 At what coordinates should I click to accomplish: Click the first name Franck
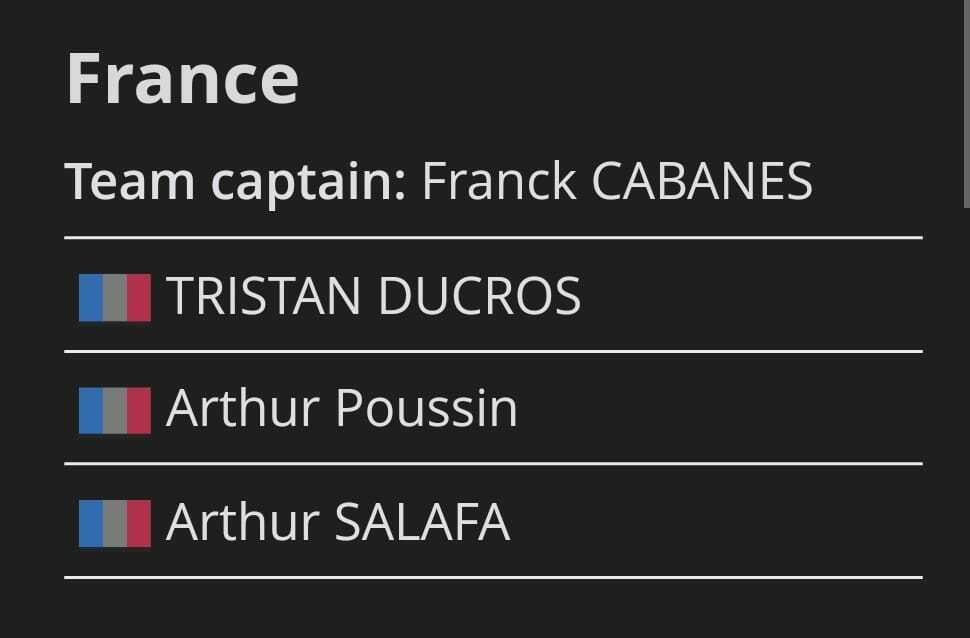[x=498, y=182]
